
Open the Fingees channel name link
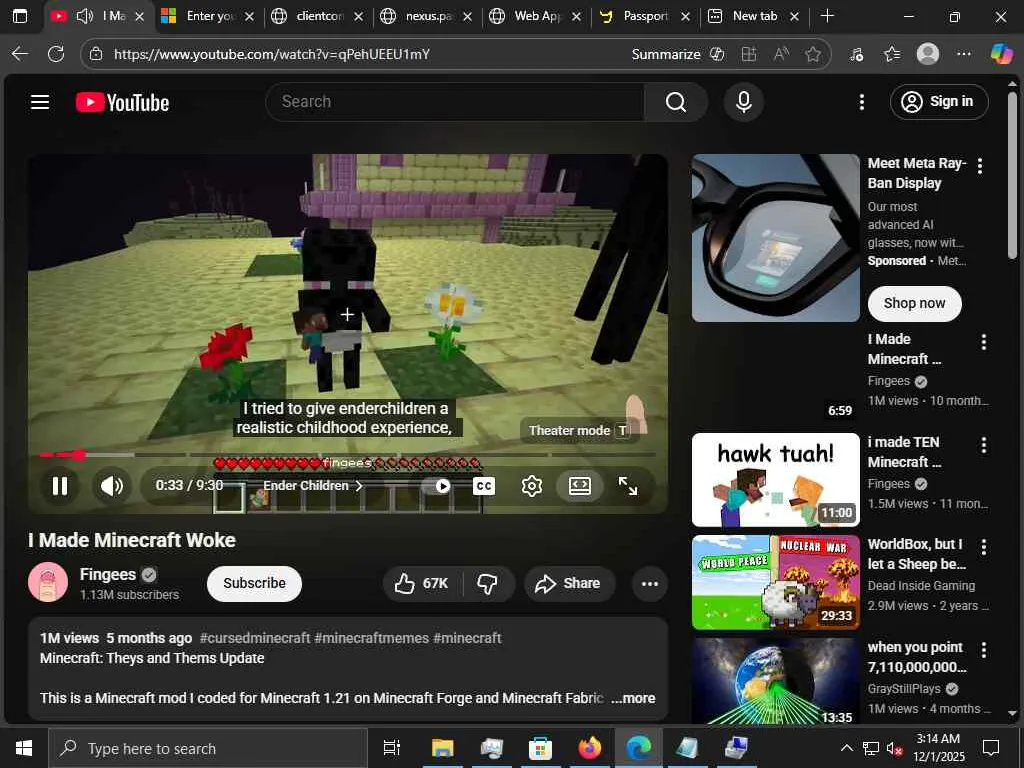(107, 574)
